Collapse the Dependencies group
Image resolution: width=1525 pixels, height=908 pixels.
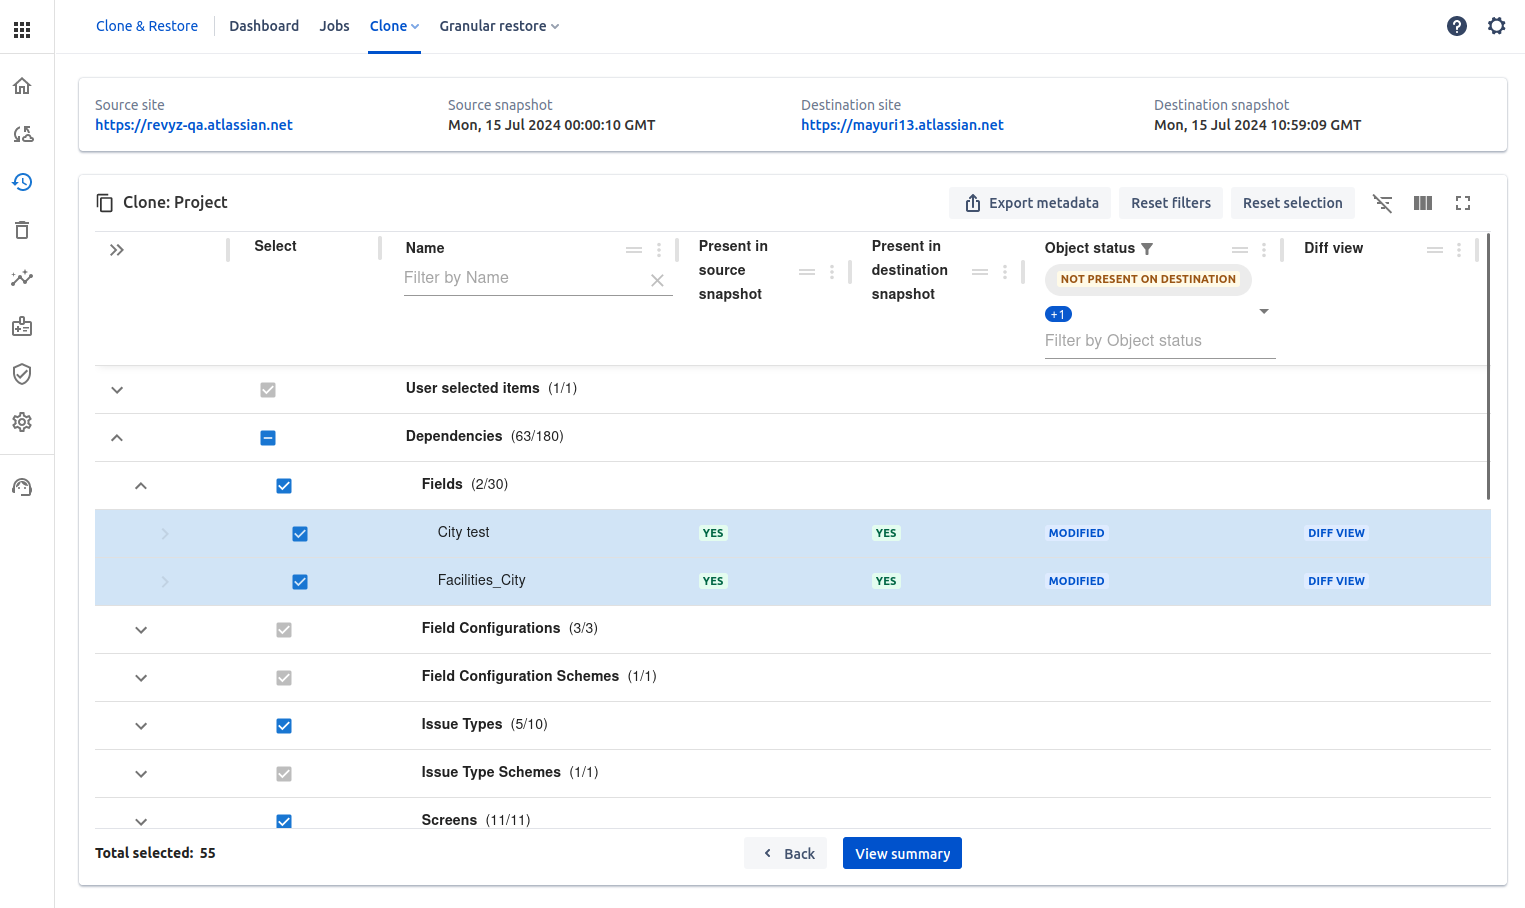point(117,438)
